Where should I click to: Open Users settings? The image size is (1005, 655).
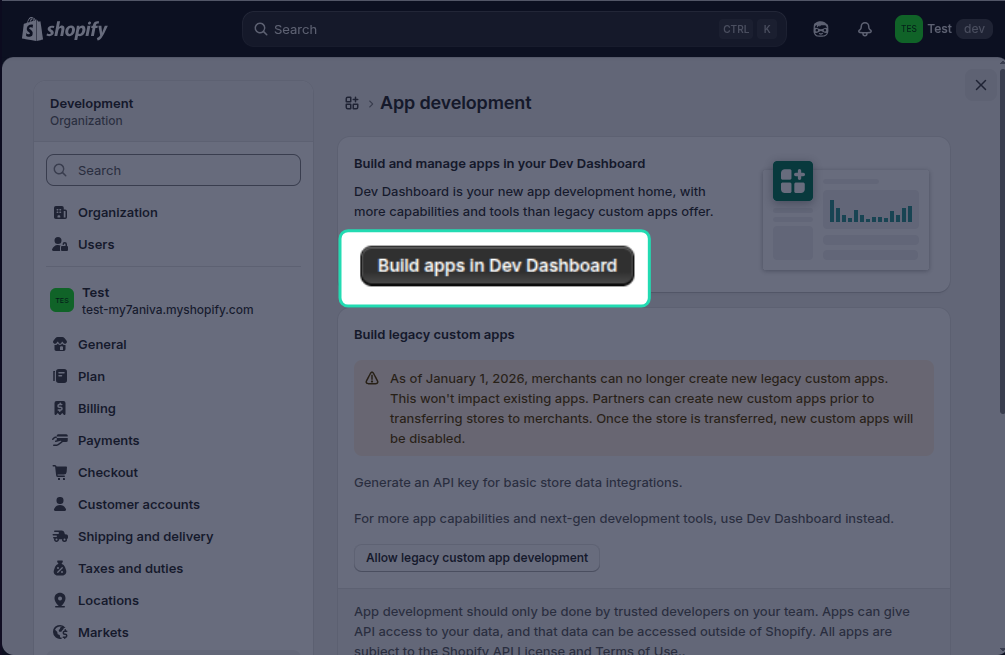[174, 244]
